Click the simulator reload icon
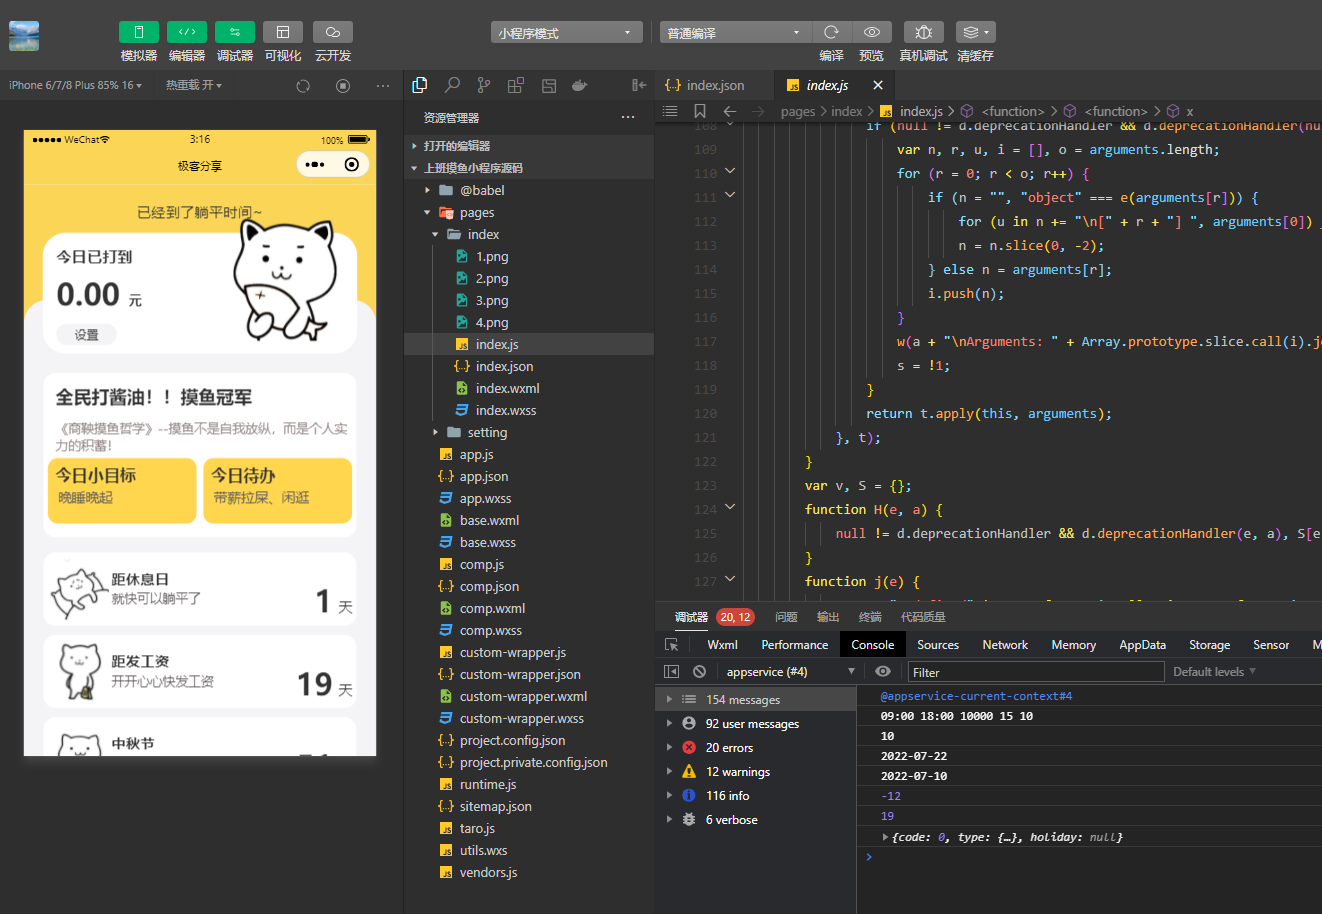The width and height of the screenshot is (1322, 914). click(x=303, y=86)
